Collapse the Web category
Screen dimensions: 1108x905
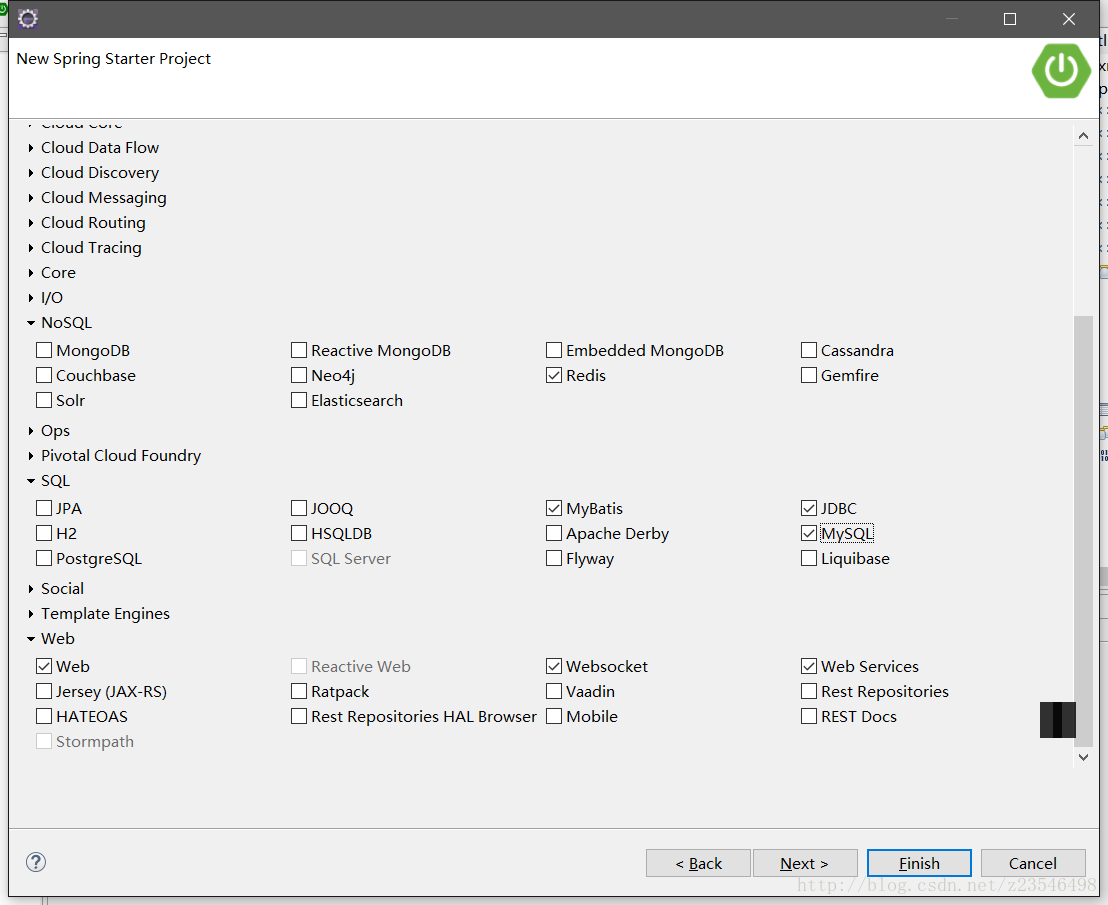[31, 639]
